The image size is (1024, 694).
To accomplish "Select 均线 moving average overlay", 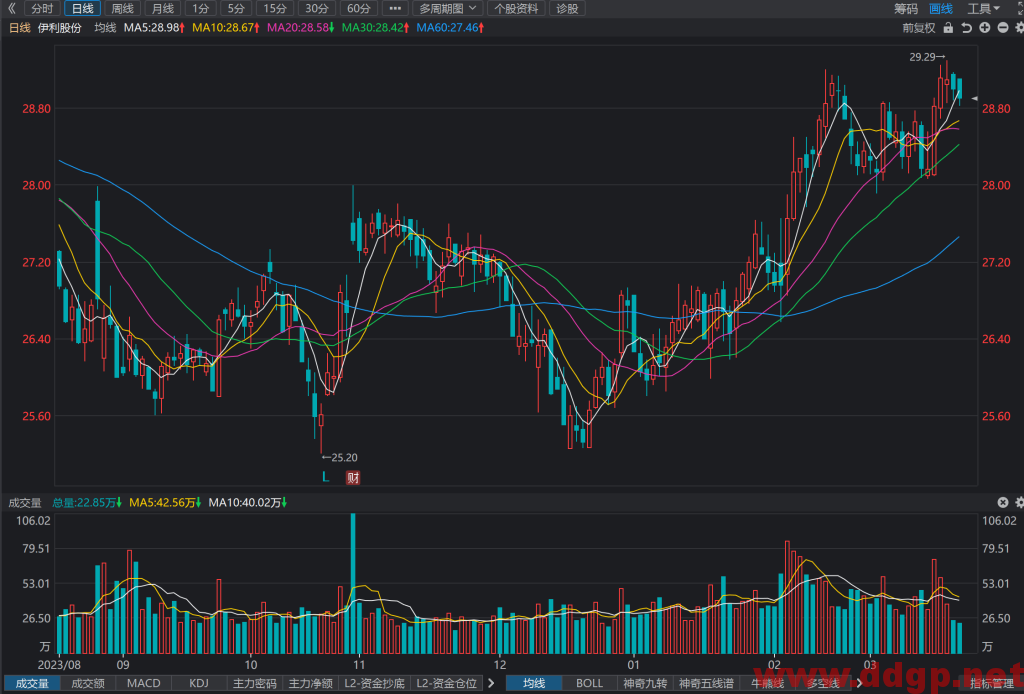I will tap(534, 683).
